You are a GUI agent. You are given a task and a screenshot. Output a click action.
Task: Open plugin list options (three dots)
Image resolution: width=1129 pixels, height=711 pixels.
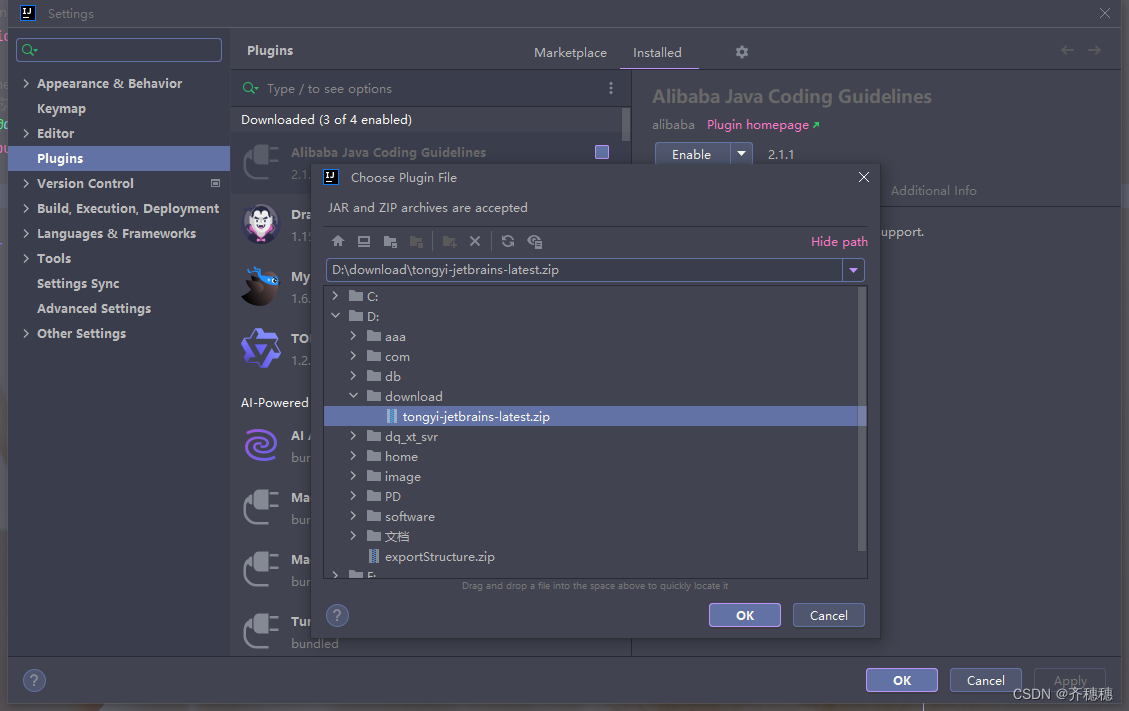coord(611,88)
